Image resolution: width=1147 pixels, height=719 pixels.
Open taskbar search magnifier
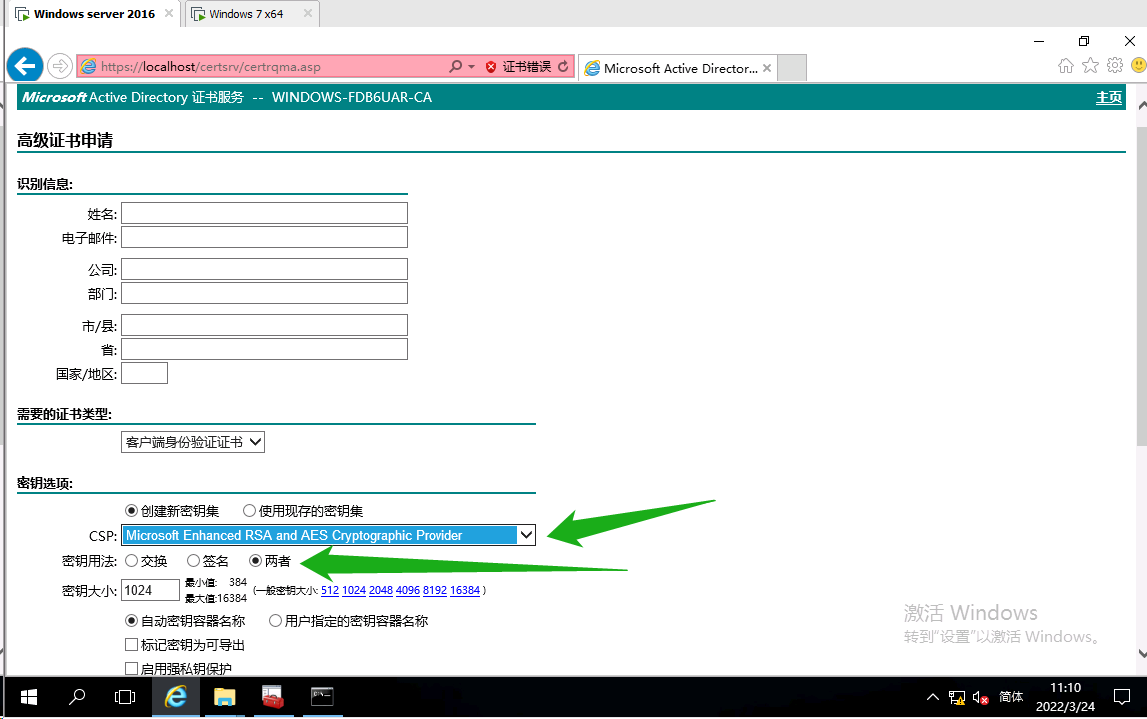tap(77, 697)
